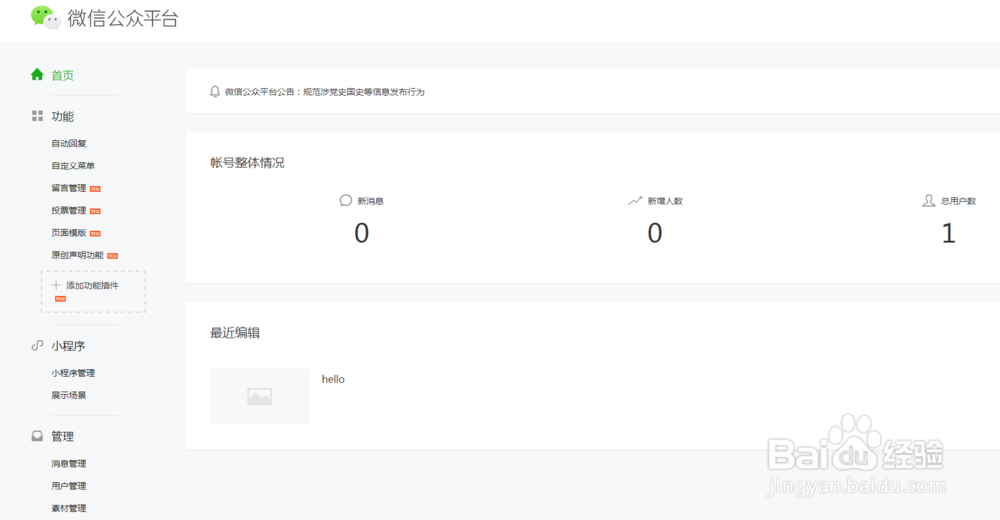Click the 功能 grid icon
Screen dimensions: 1000x520
click(x=37, y=115)
